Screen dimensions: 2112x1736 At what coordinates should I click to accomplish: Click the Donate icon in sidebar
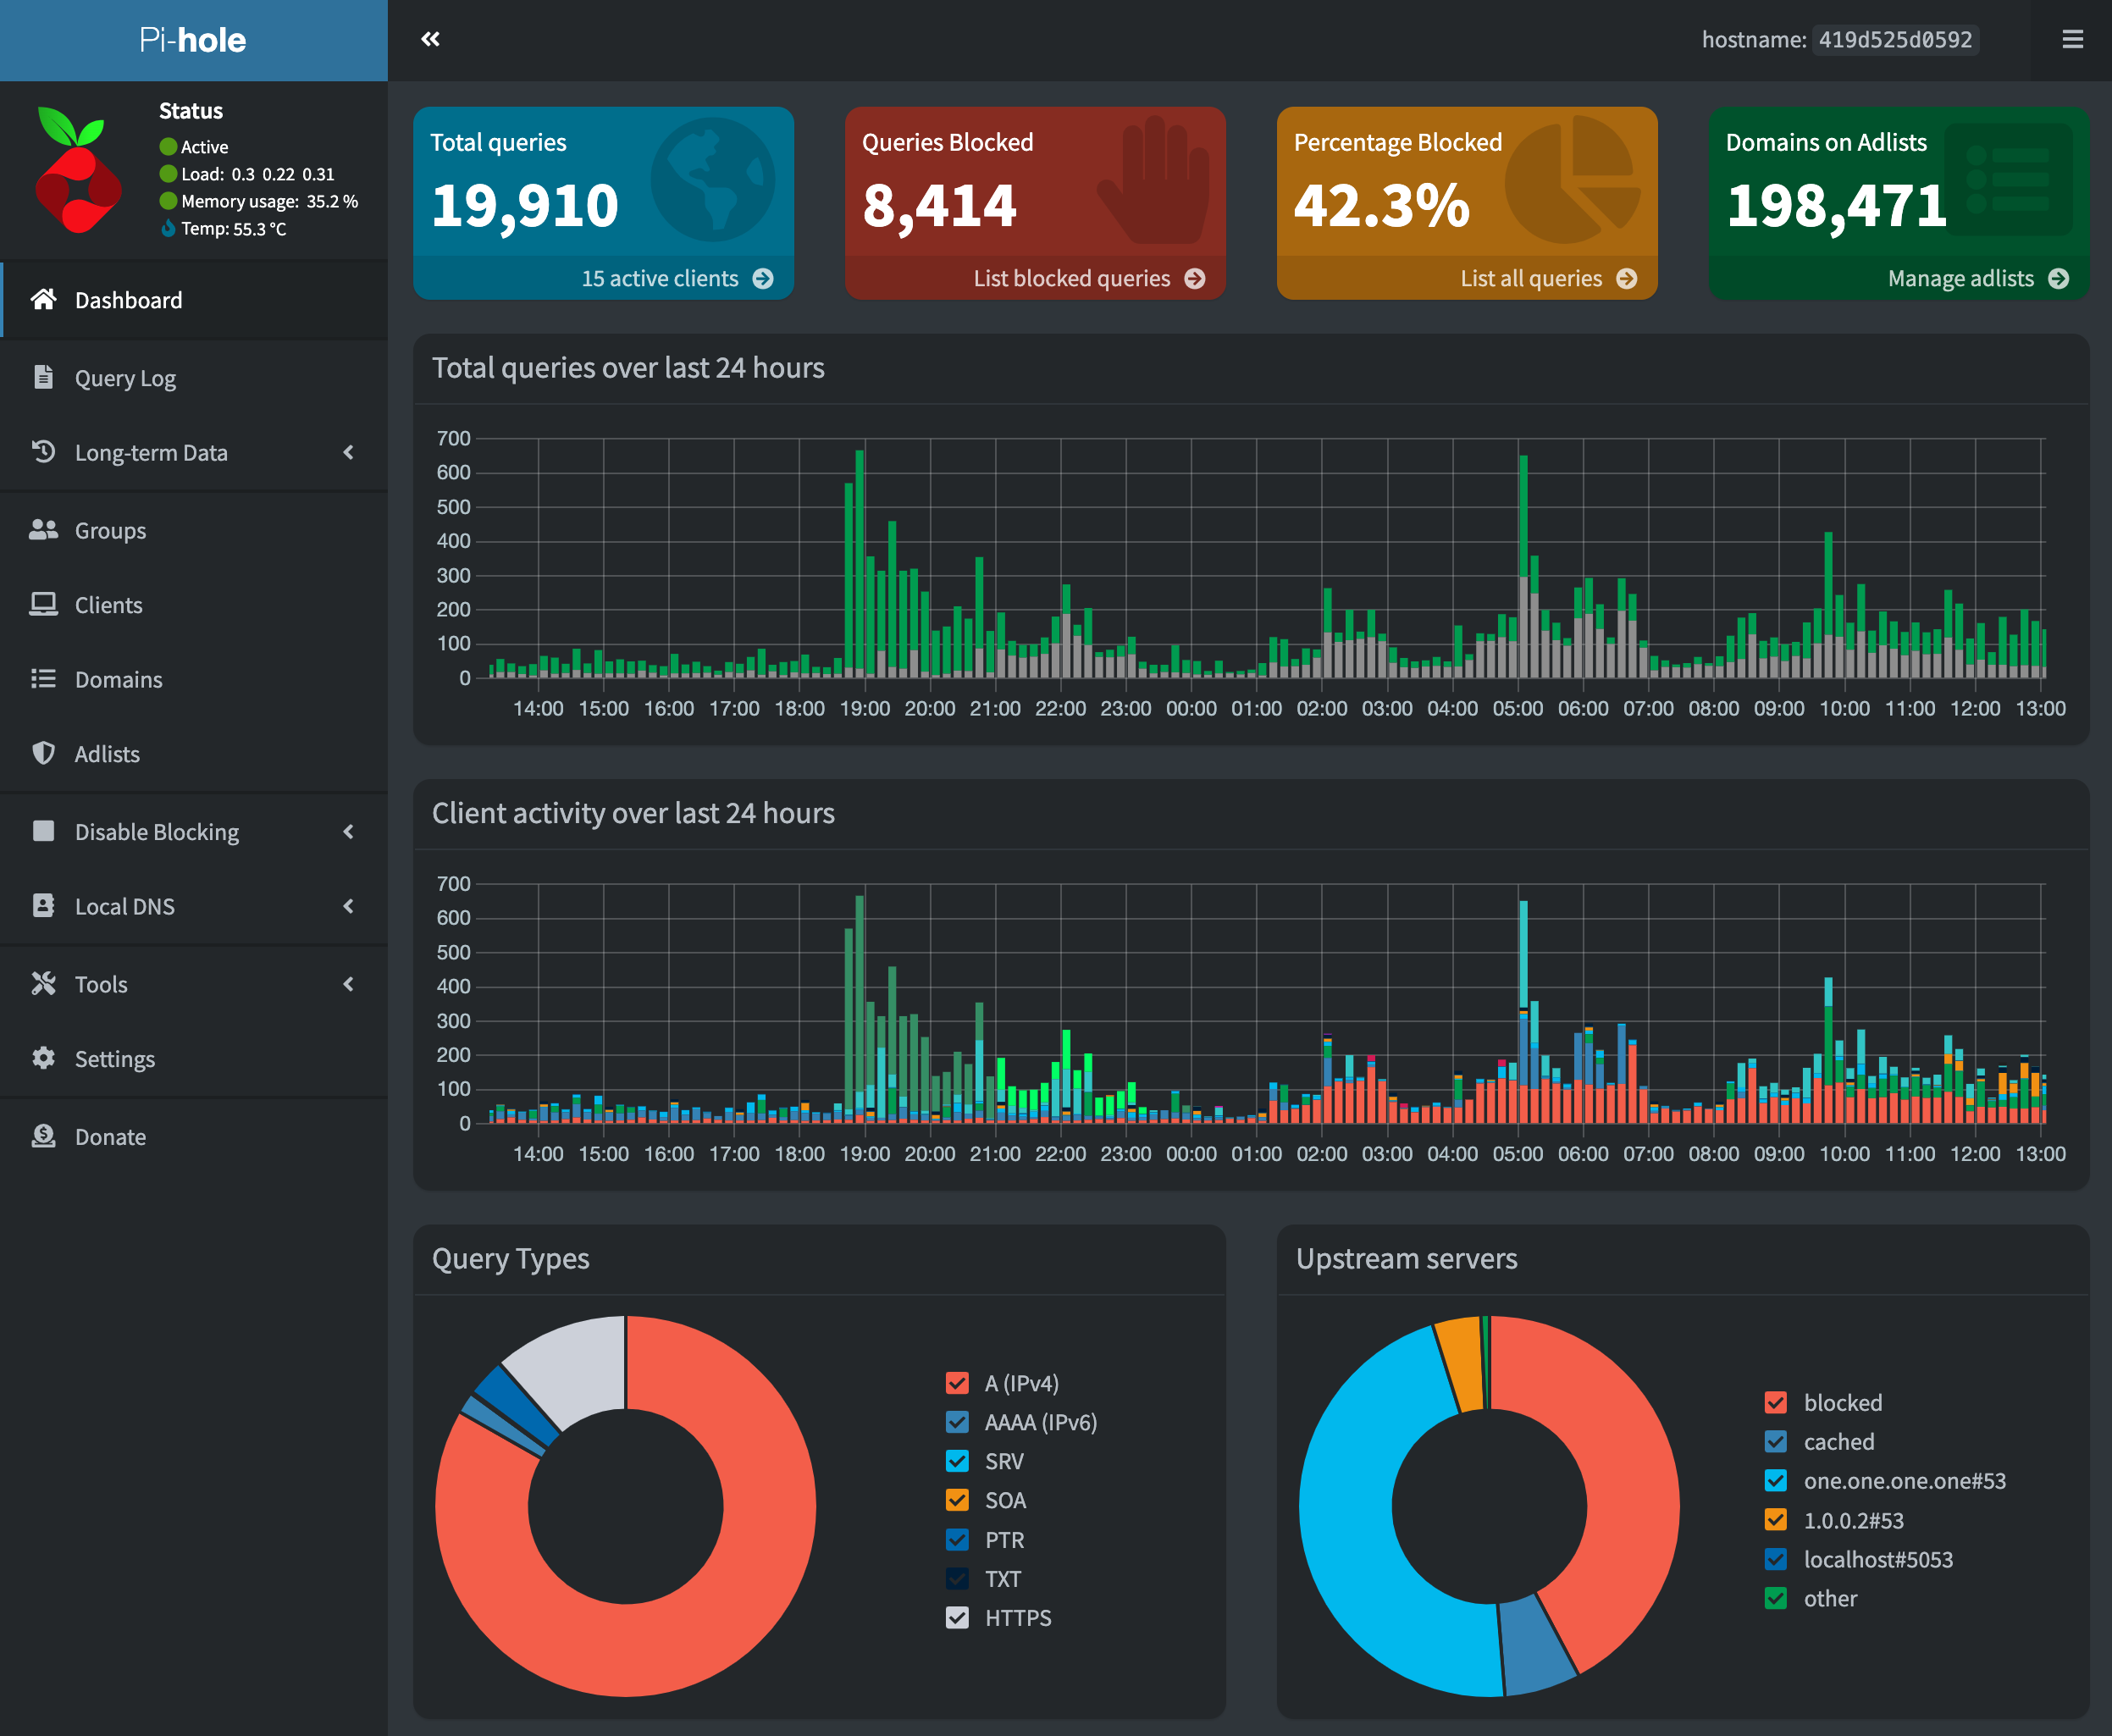(43, 1136)
